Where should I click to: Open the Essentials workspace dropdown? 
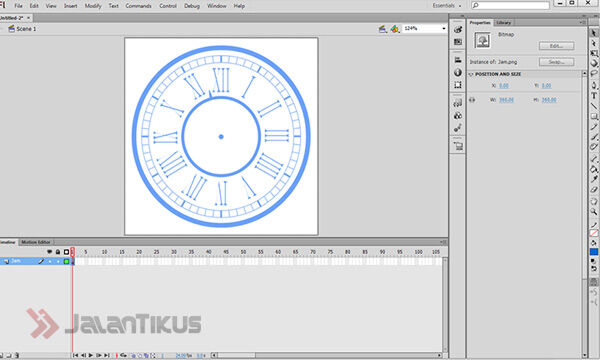447,6
